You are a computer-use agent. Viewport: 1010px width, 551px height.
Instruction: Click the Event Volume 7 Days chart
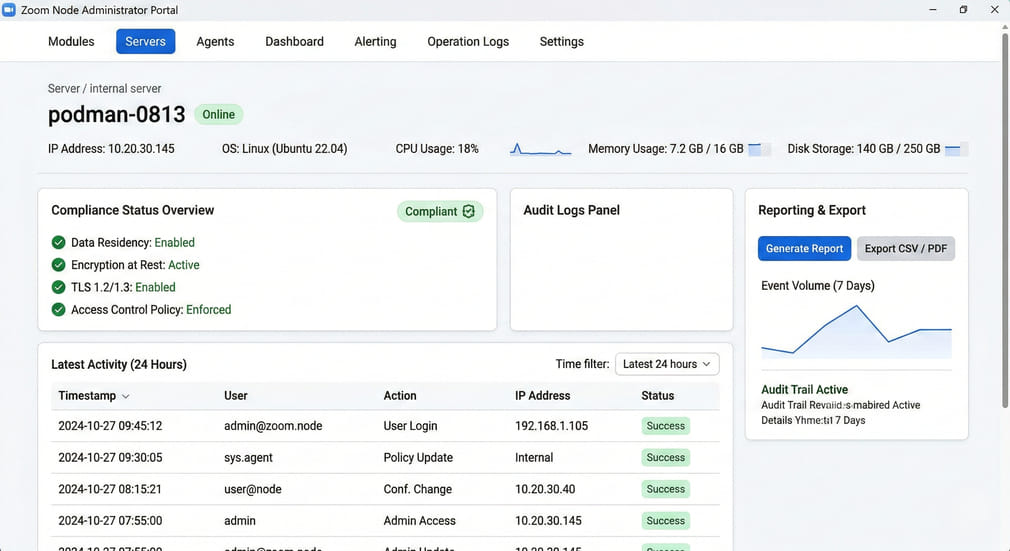tap(856, 331)
